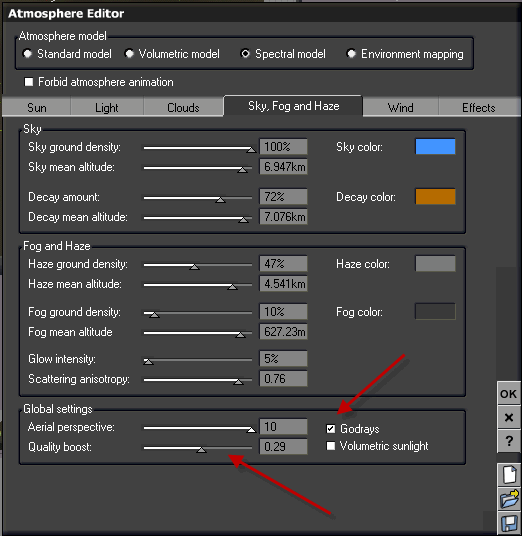Image resolution: width=522 pixels, height=536 pixels.
Task: Click the Haze ground density slider handle
Action: pyautogui.click(x=195, y=266)
